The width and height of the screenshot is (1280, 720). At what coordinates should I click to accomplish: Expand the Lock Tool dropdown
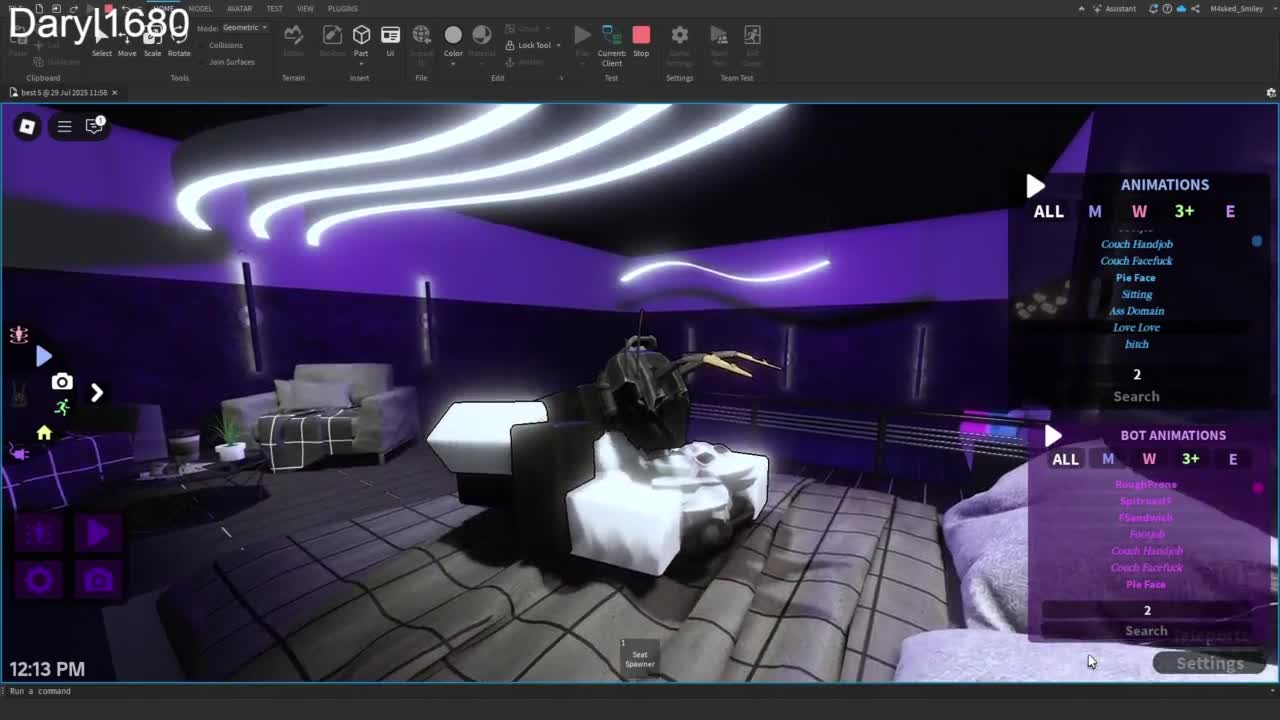(559, 45)
